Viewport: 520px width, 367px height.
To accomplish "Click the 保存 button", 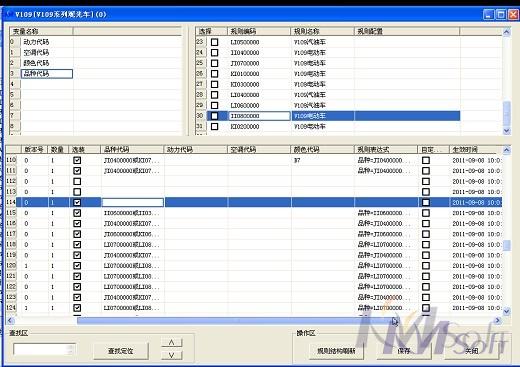I will click(404, 351).
